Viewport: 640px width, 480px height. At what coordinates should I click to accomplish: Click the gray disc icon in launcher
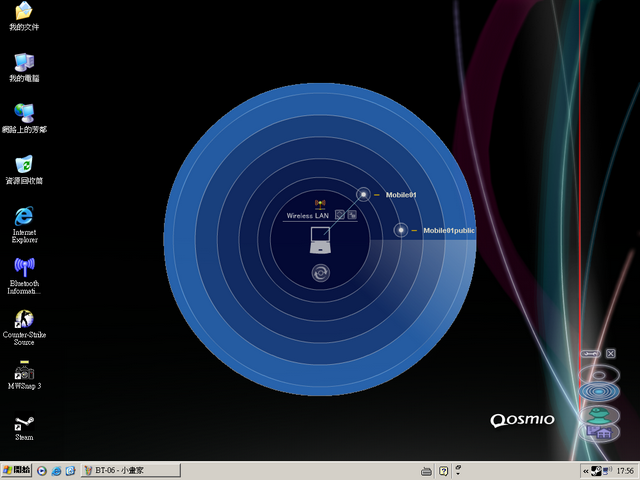point(599,375)
